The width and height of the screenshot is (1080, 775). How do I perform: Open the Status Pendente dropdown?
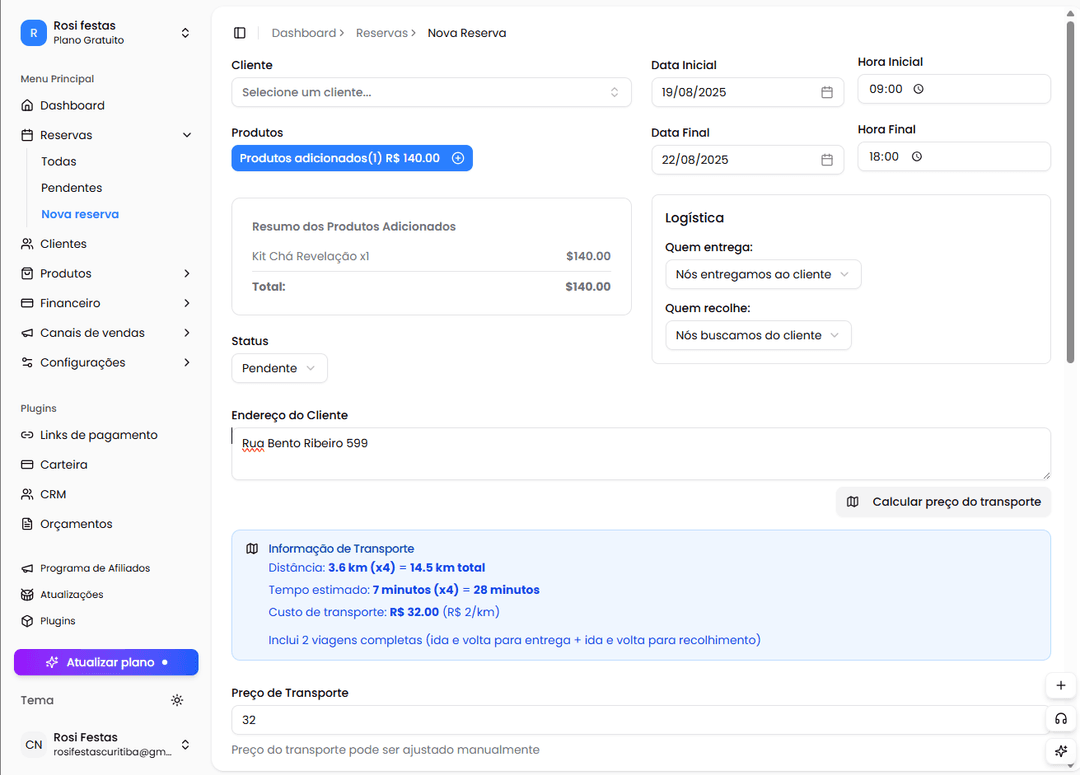[x=279, y=368]
